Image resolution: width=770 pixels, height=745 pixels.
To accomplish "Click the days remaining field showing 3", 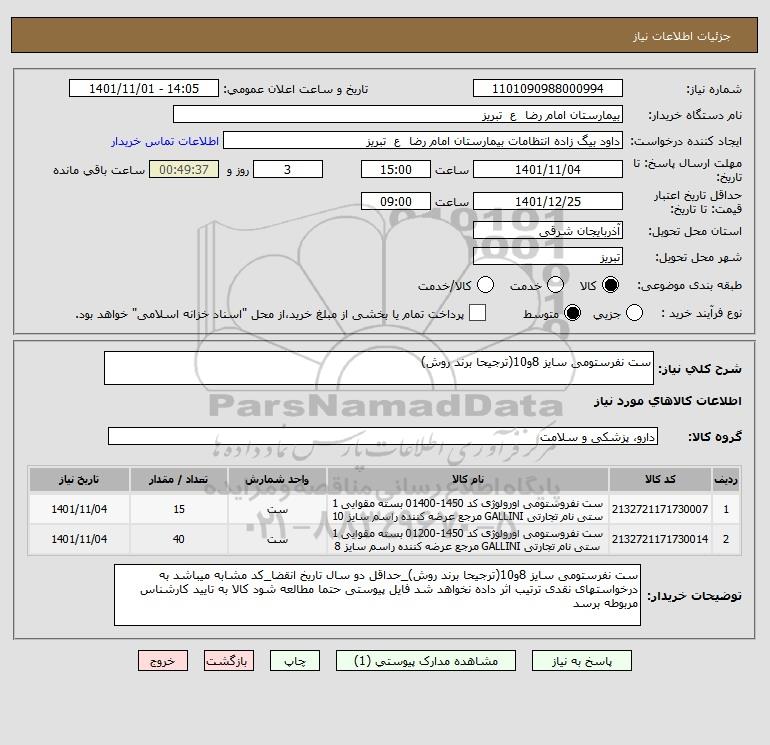I will [288, 169].
